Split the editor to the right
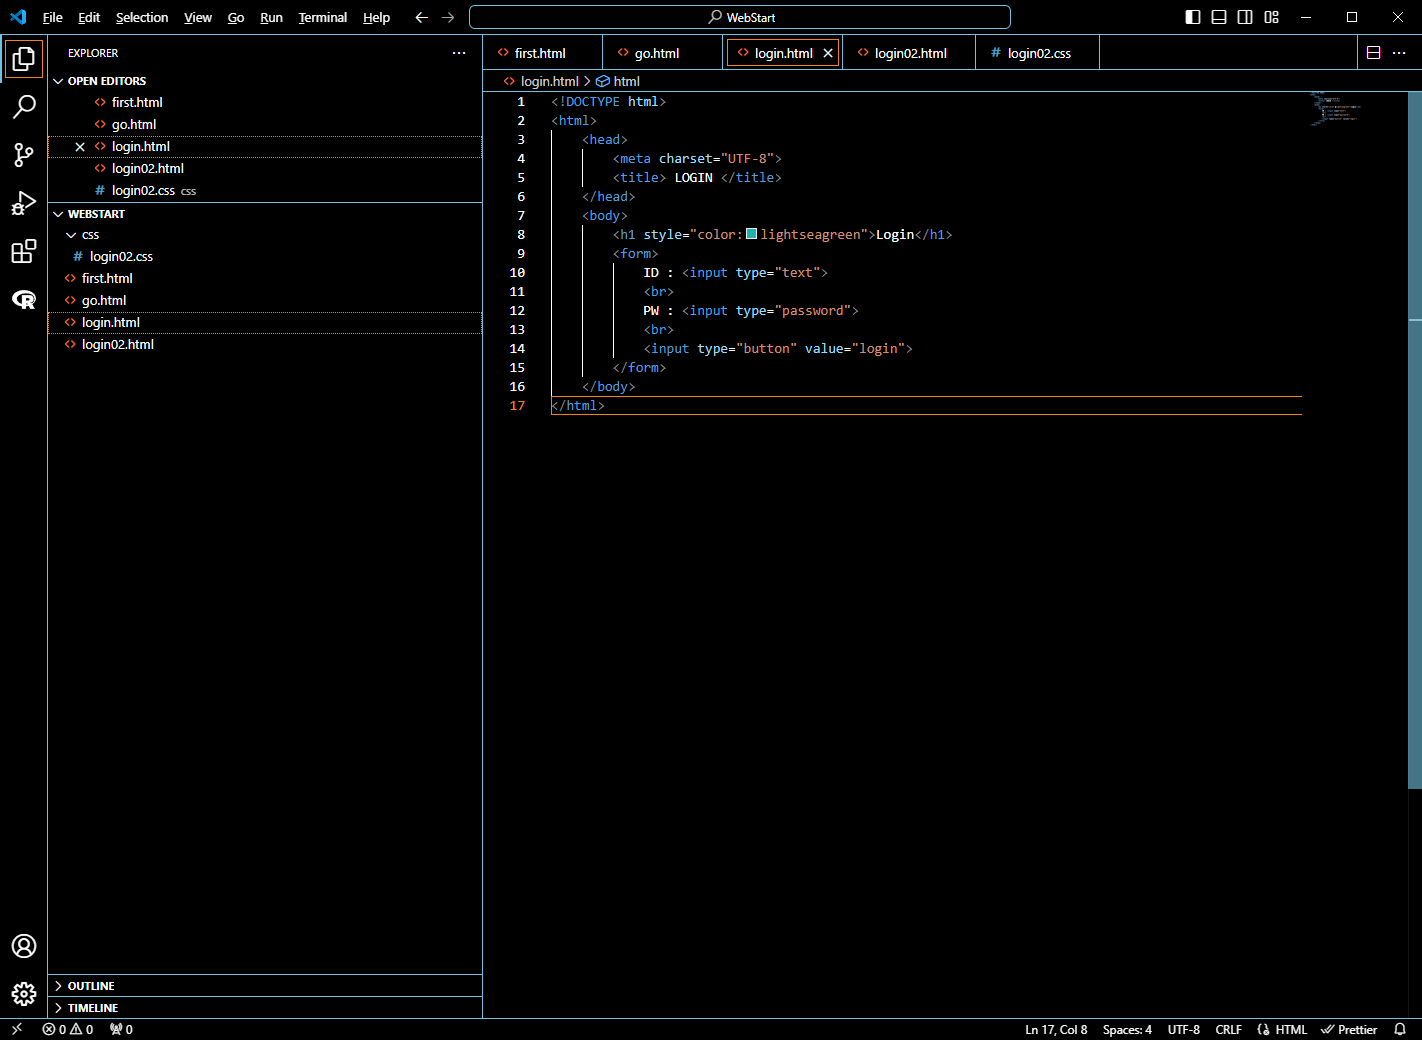The width and height of the screenshot is (1422, 1040). [x=1374, y=53]
